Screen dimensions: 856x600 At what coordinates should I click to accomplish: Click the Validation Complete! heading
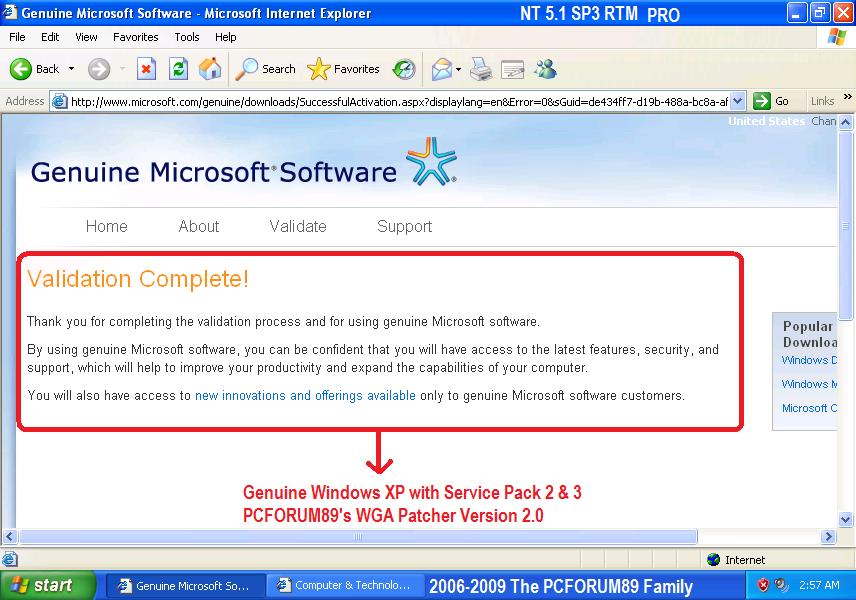[x=138, y=279]
